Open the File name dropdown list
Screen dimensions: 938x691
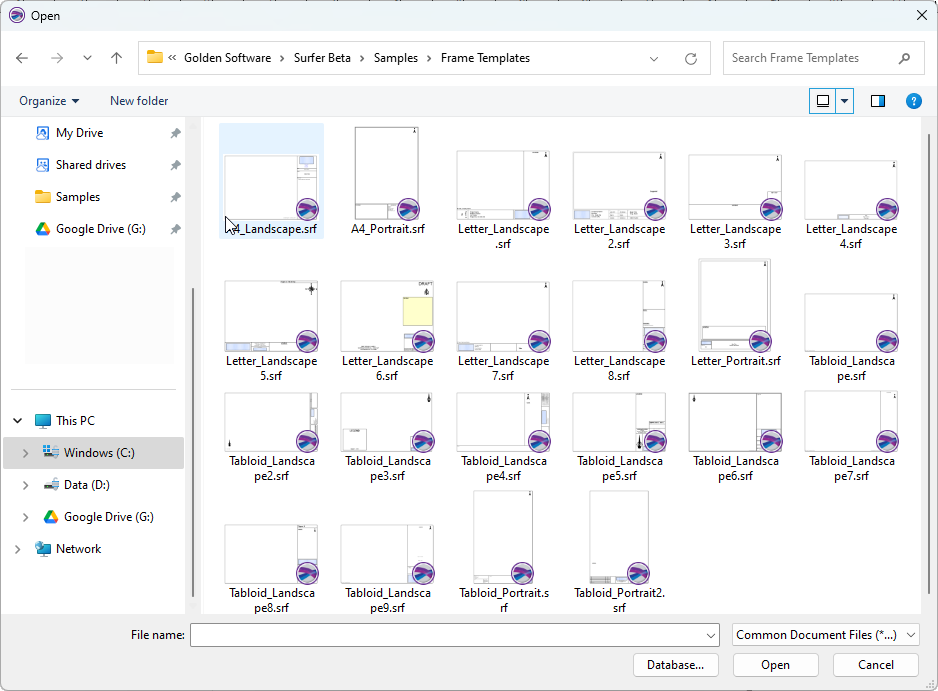coord(710,635)
